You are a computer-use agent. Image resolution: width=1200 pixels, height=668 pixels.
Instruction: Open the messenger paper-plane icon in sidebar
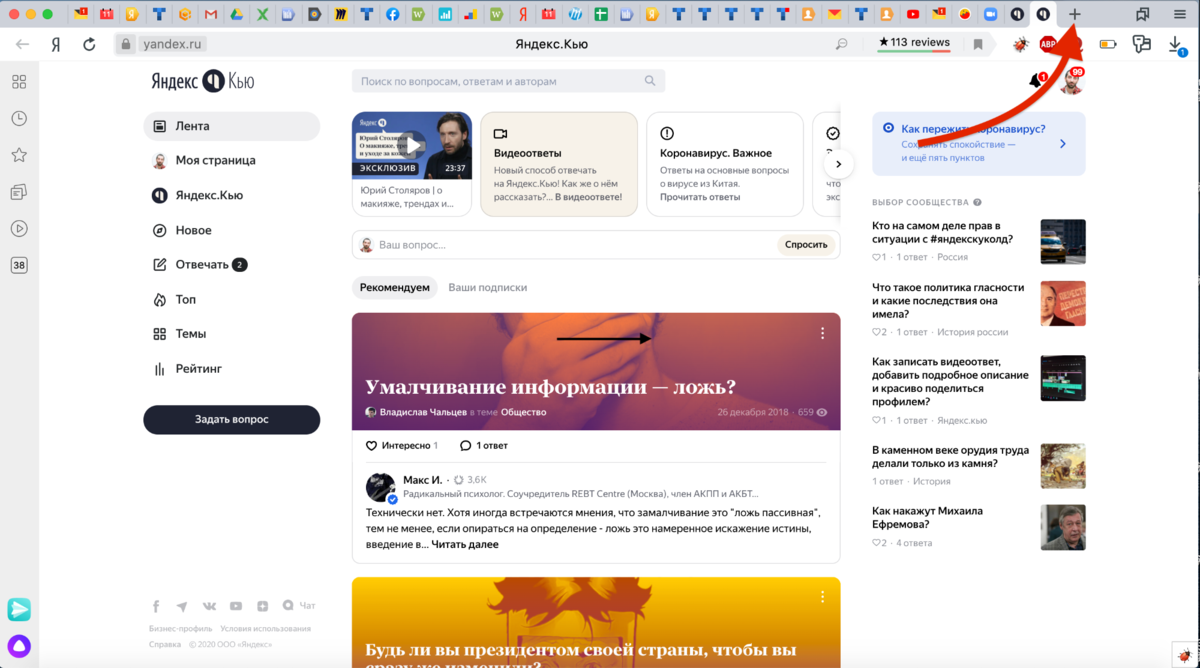[19, 609]
